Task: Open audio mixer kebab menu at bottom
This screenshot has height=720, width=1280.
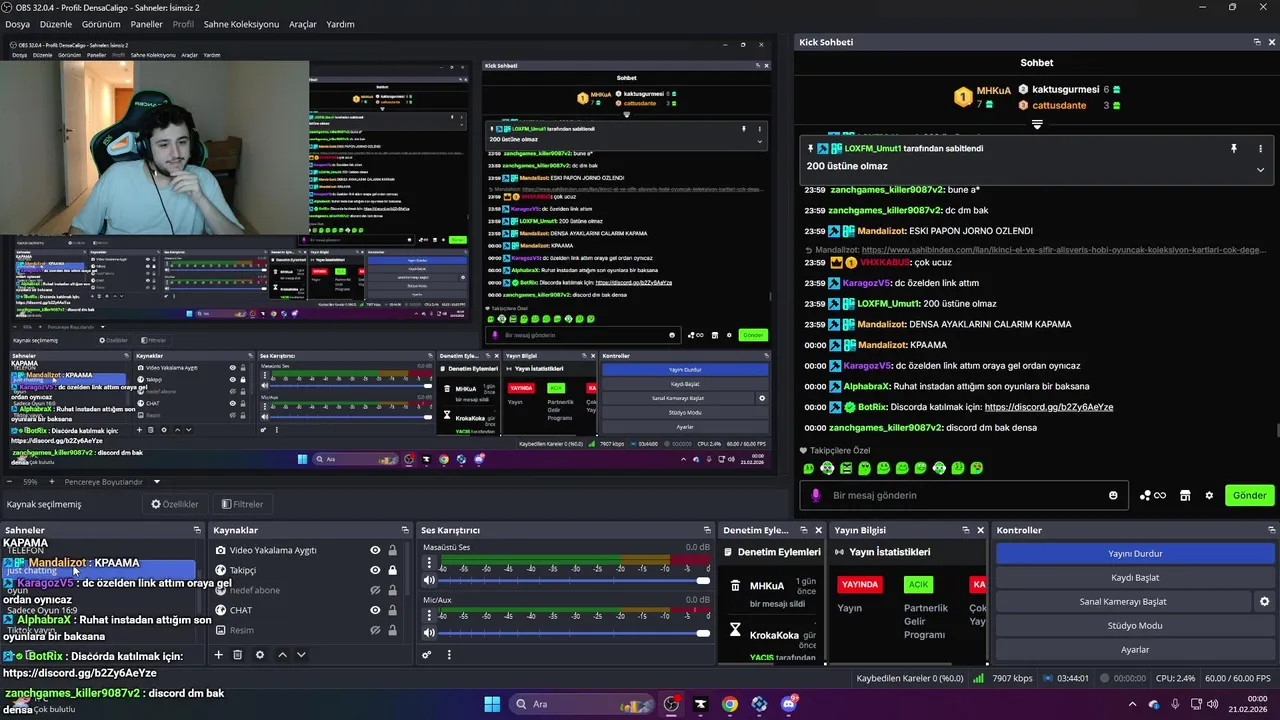Action: point(449,655)
